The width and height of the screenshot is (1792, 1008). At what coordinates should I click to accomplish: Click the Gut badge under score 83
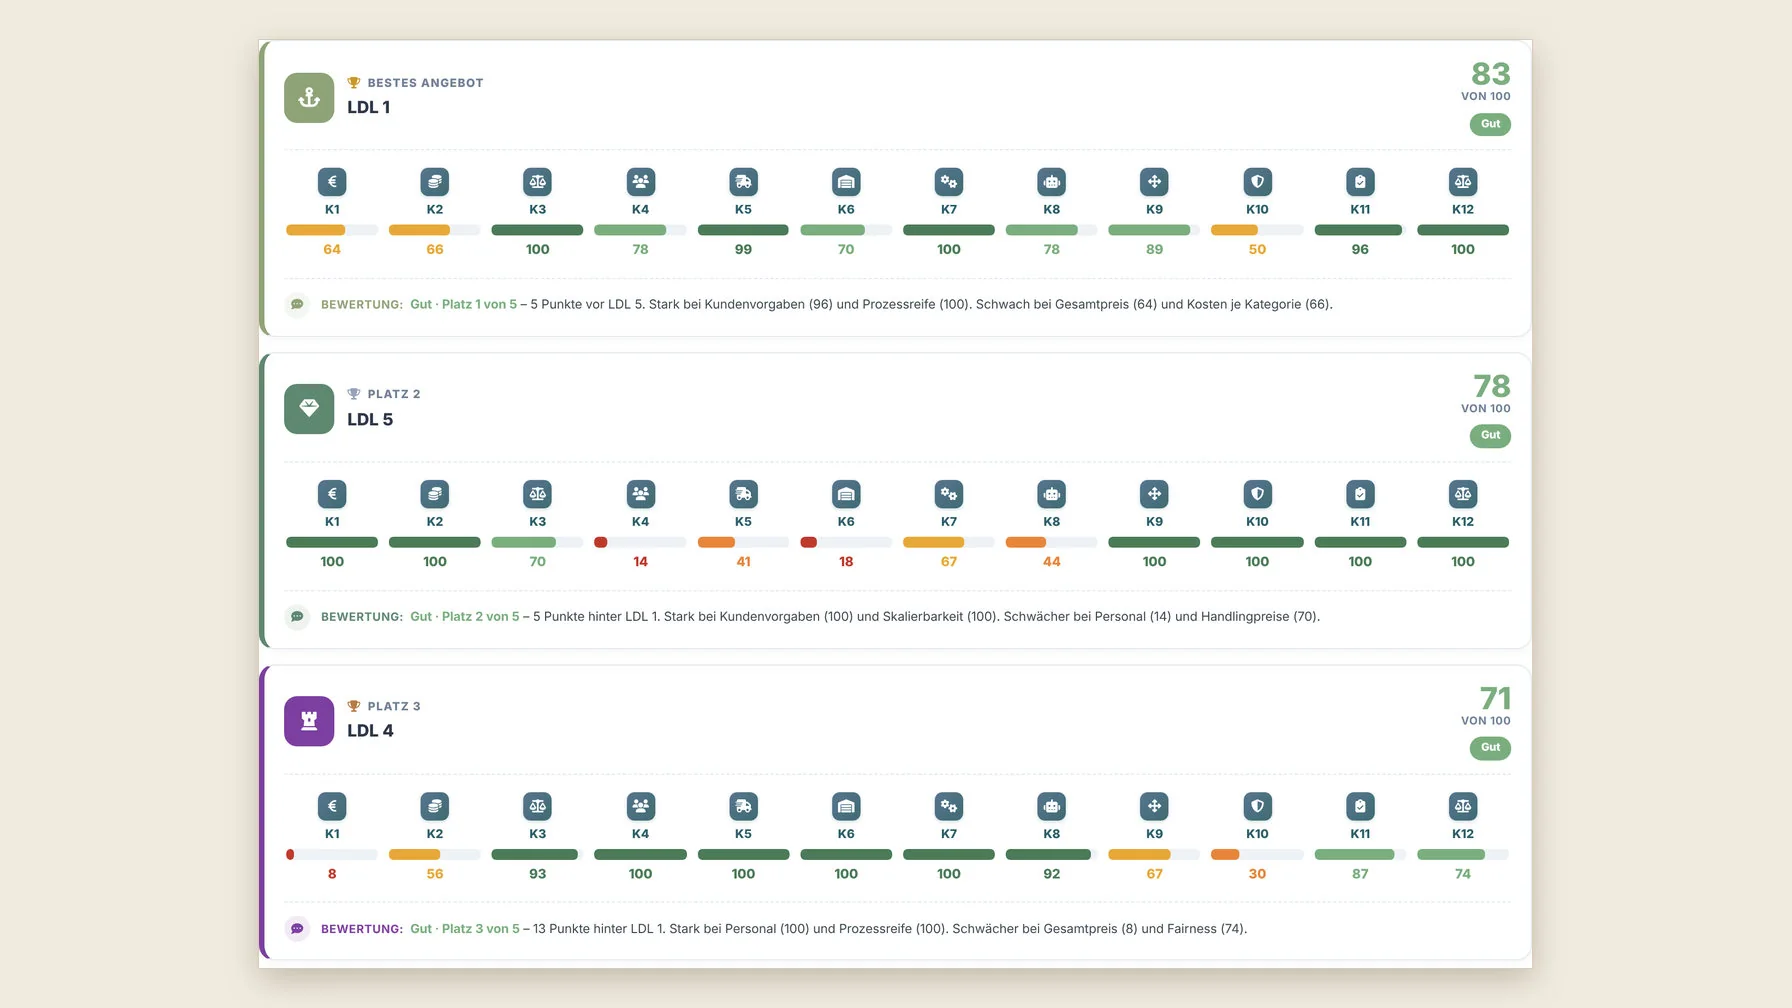point(1490,124)
